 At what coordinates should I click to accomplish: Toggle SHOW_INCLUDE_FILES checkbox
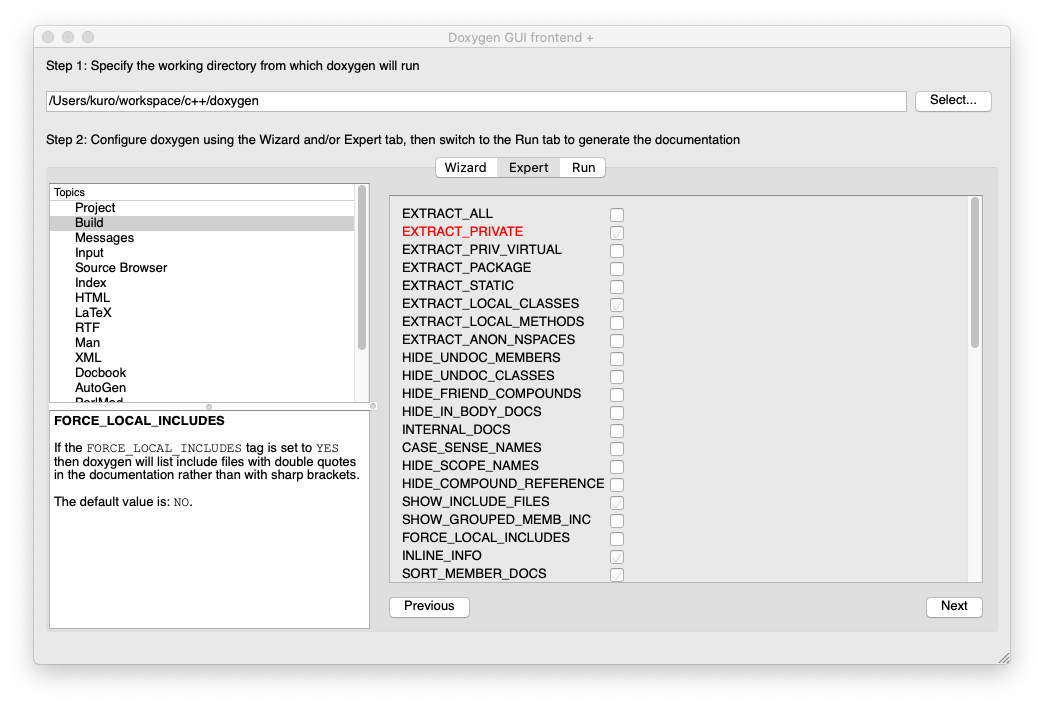tap(617, 502)
